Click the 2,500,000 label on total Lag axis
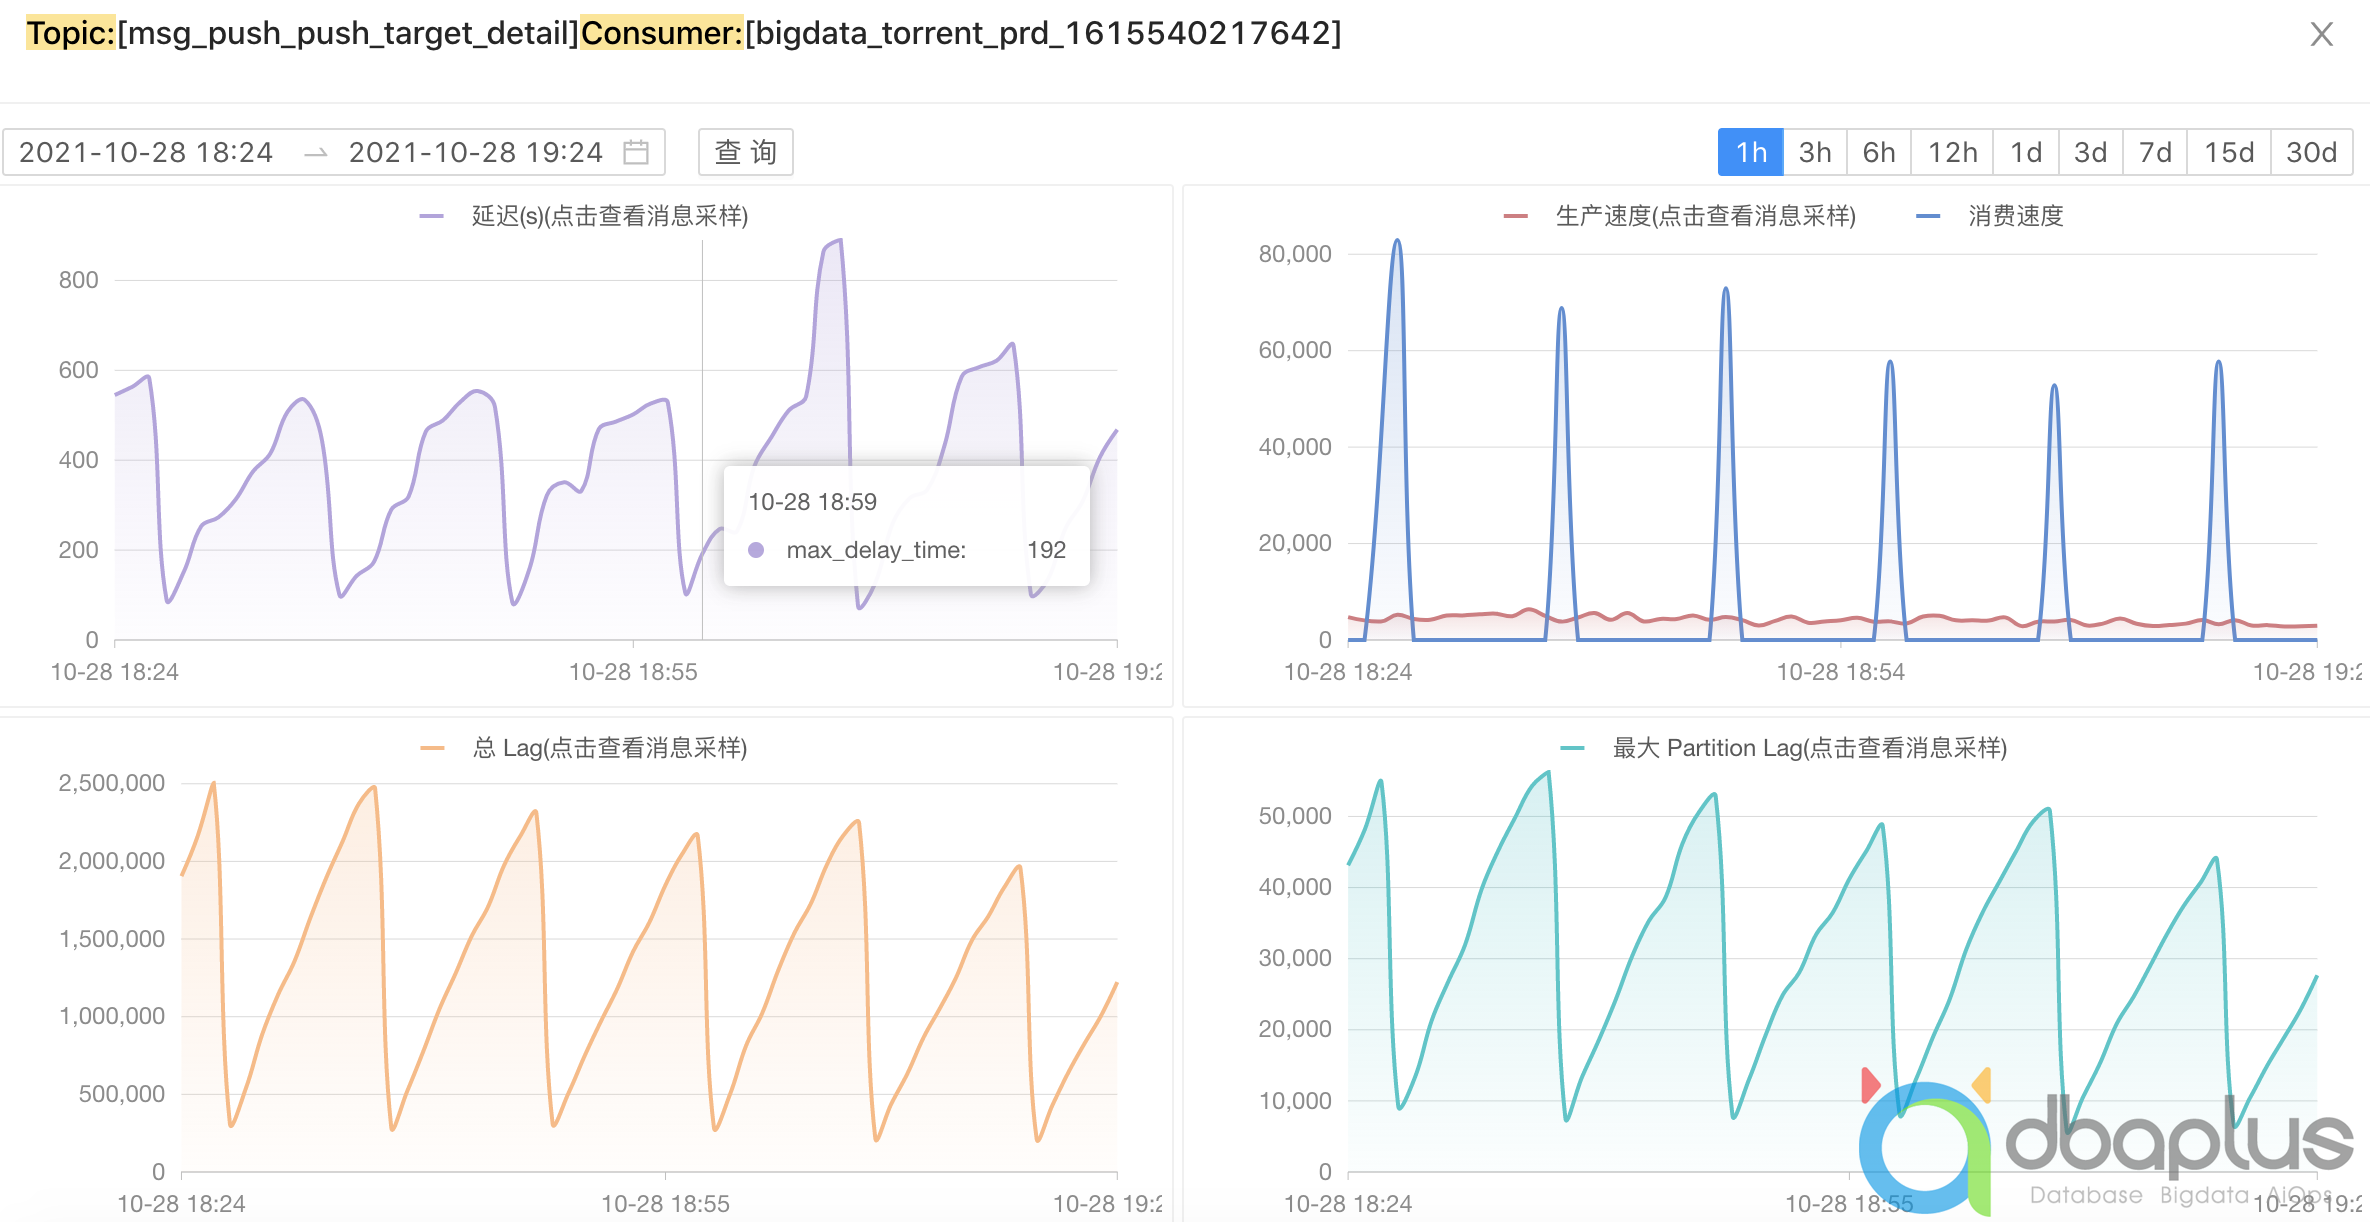Image resolution: width=2370 pixels, height=1222 pixels. click(x=111, y=783)
